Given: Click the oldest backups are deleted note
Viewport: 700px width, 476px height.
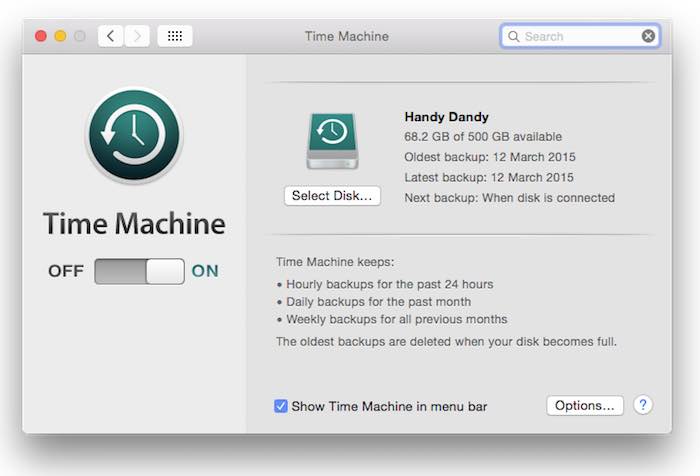Looking at the screenshot, I should coord(446,342).
